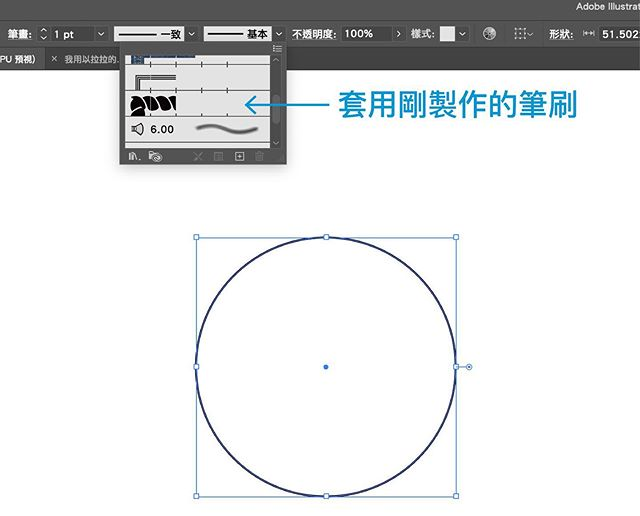640x516 pixels.
Task: Edit the shape width value 51.502
Action: [619, 34]
